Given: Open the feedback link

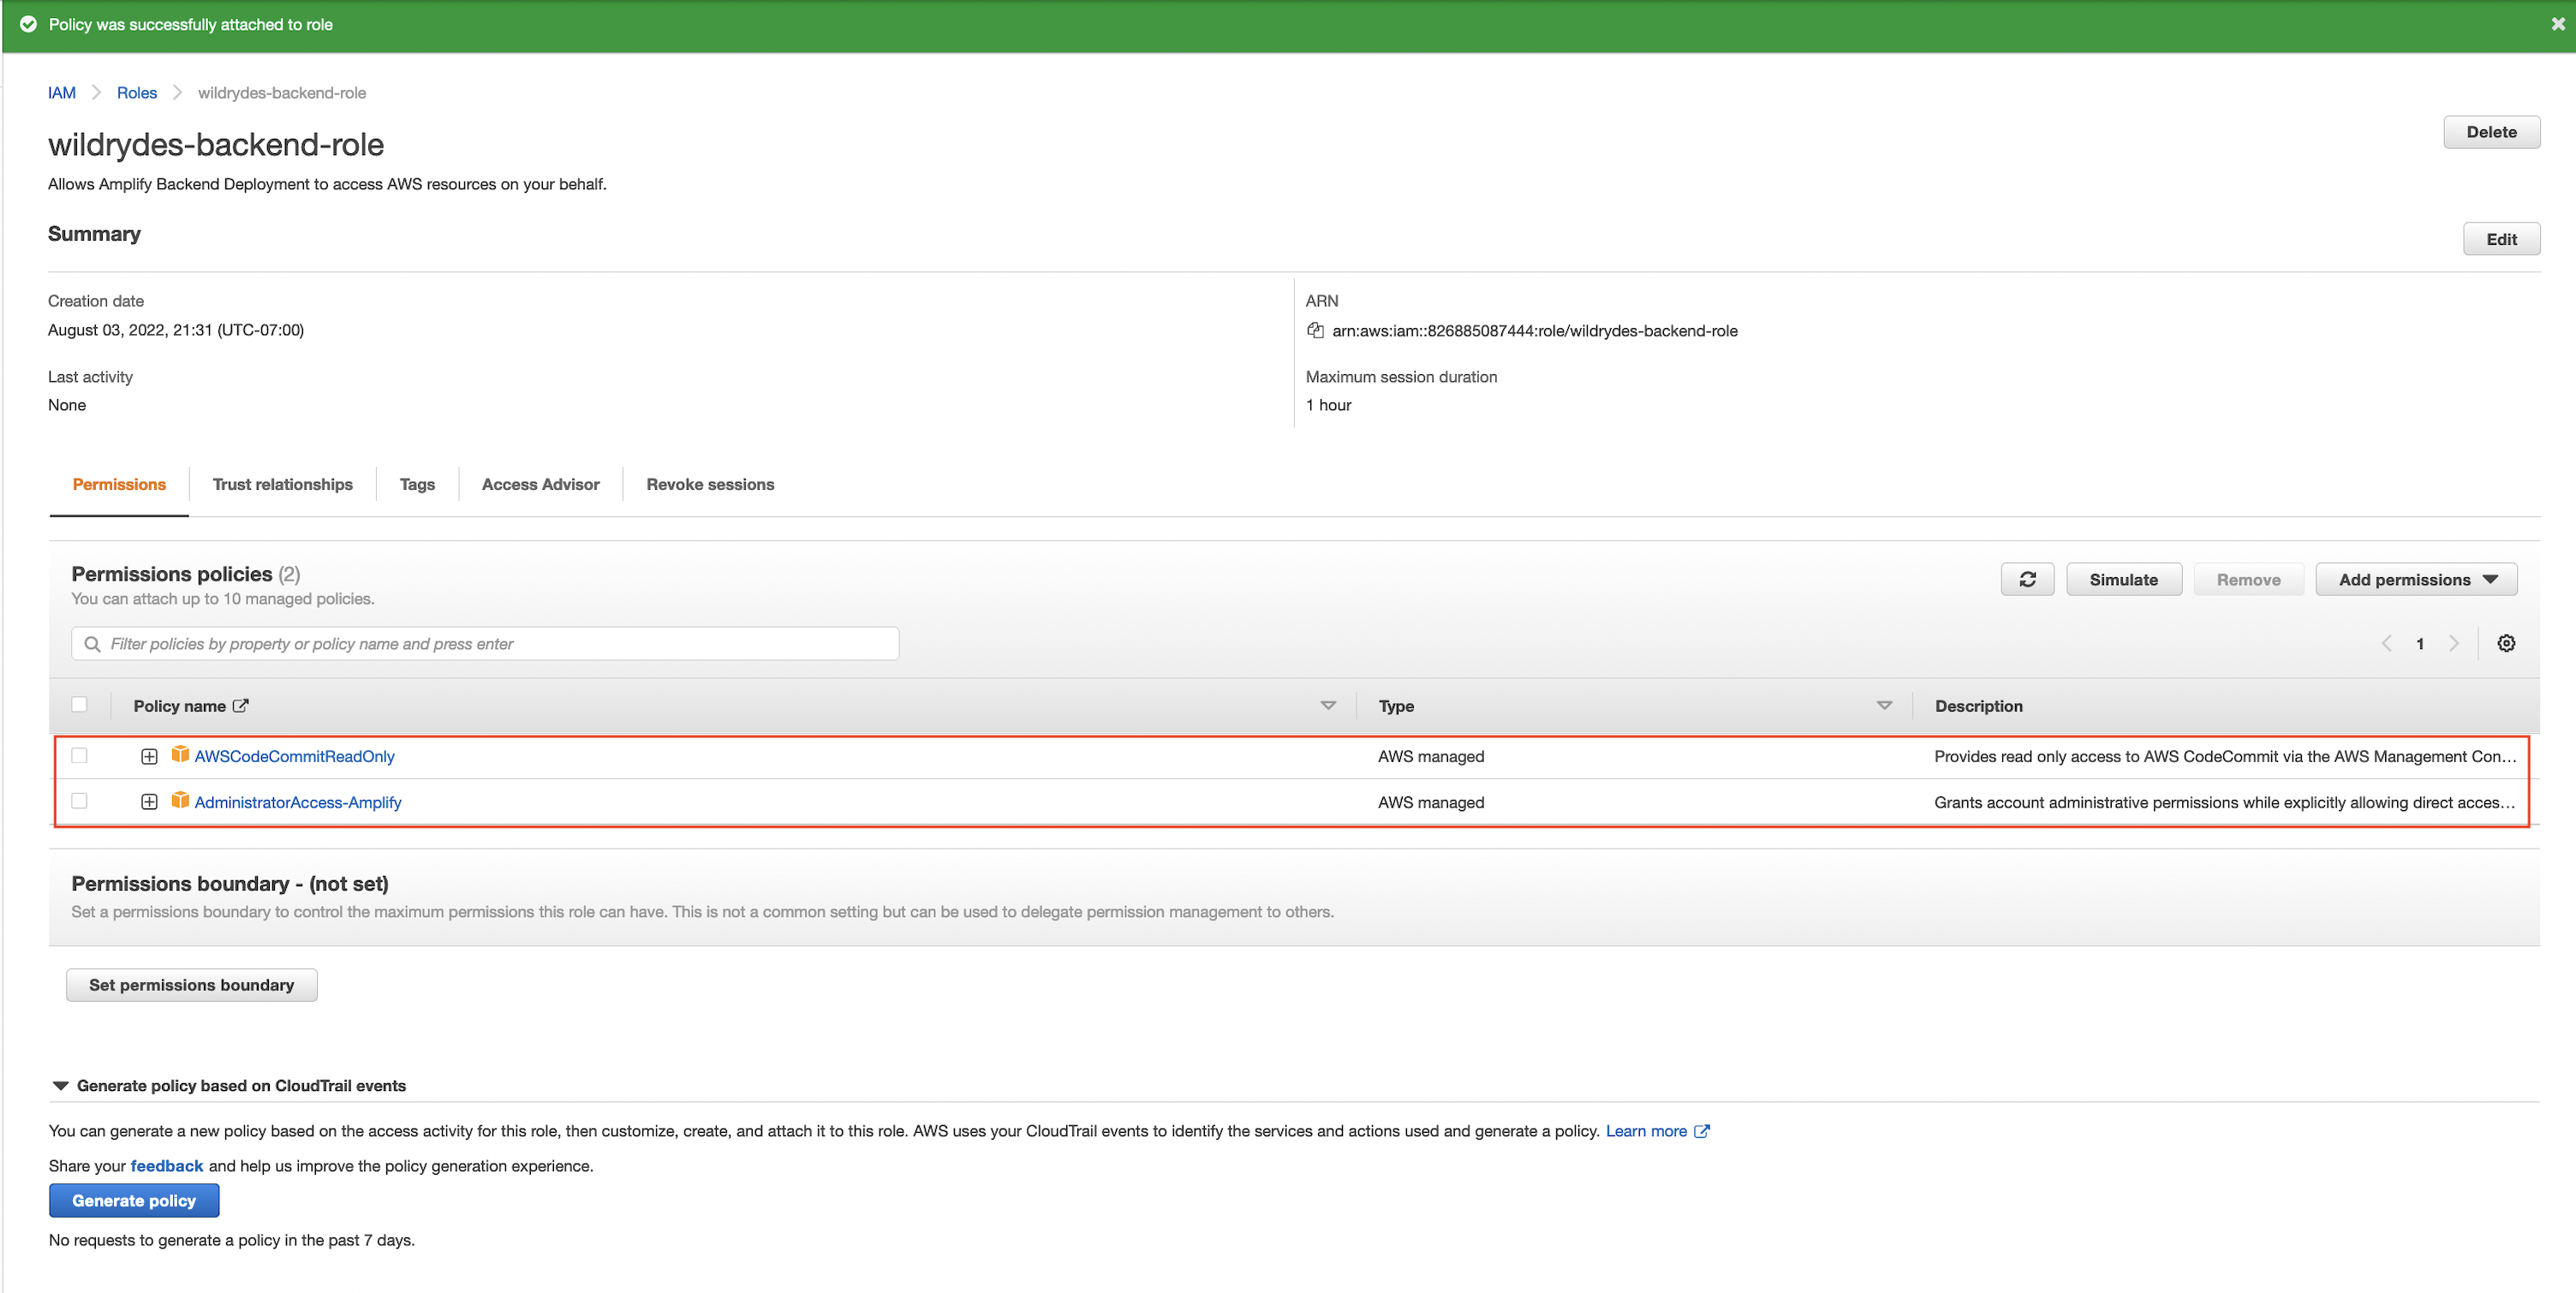Looking at the screenshot, I should (167, 1166).
